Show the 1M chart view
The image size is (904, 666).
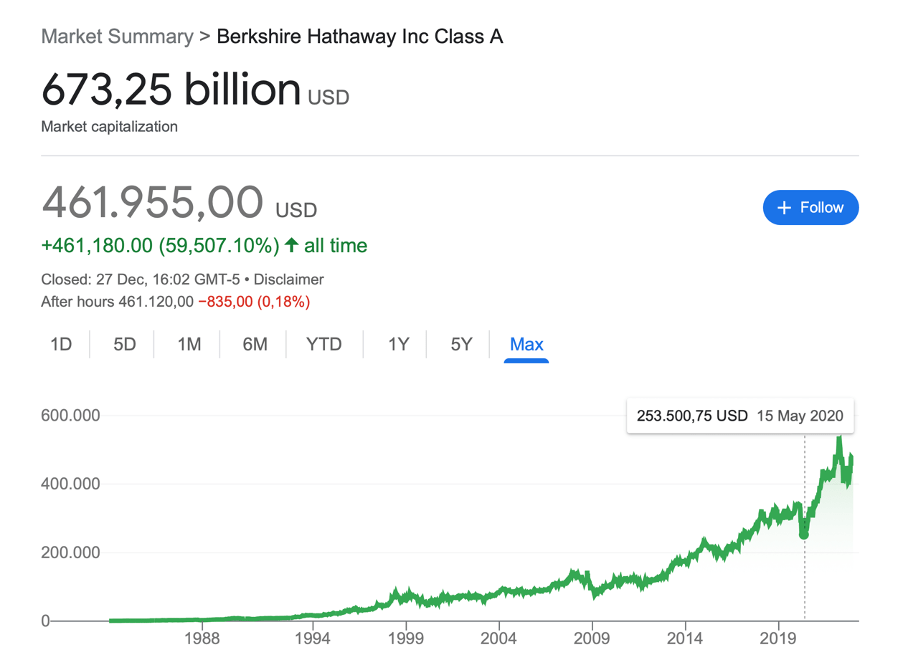(x=189, y=344)
